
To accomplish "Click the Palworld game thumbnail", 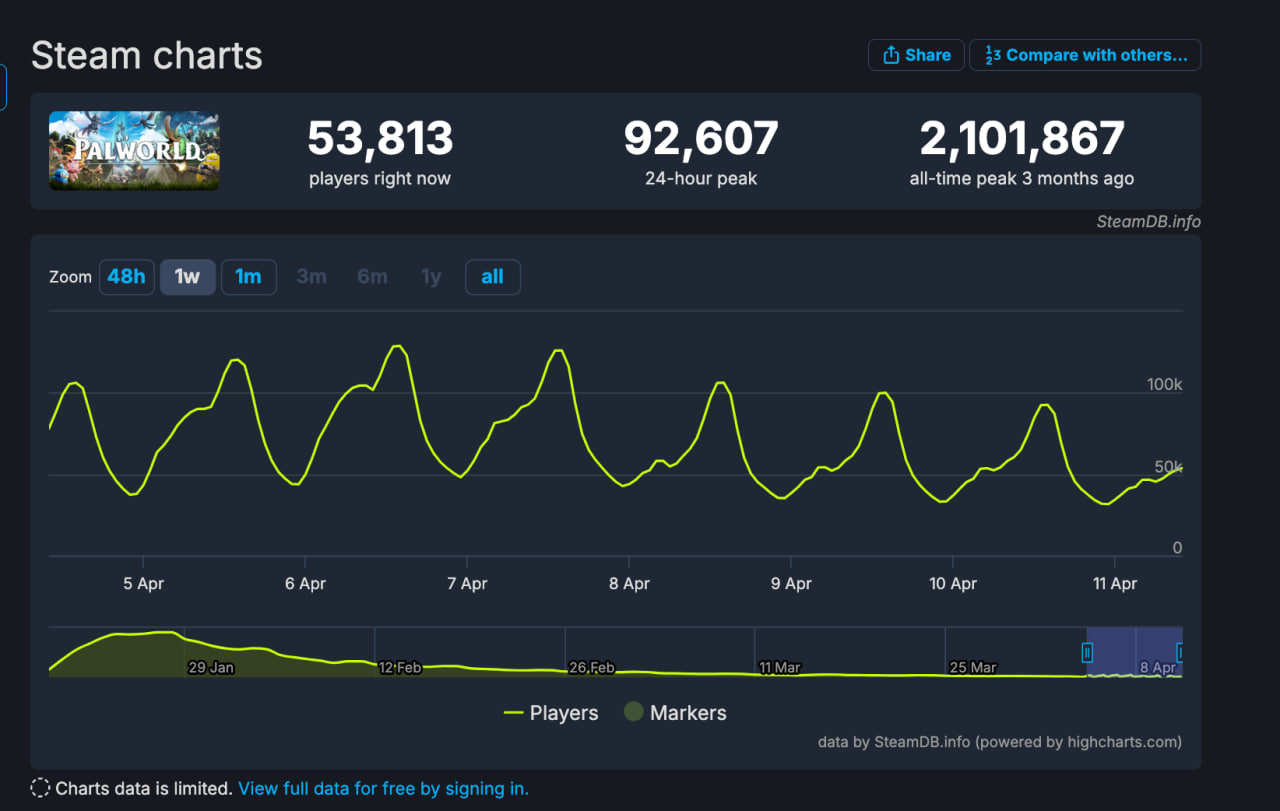I will tap(134, 150).
